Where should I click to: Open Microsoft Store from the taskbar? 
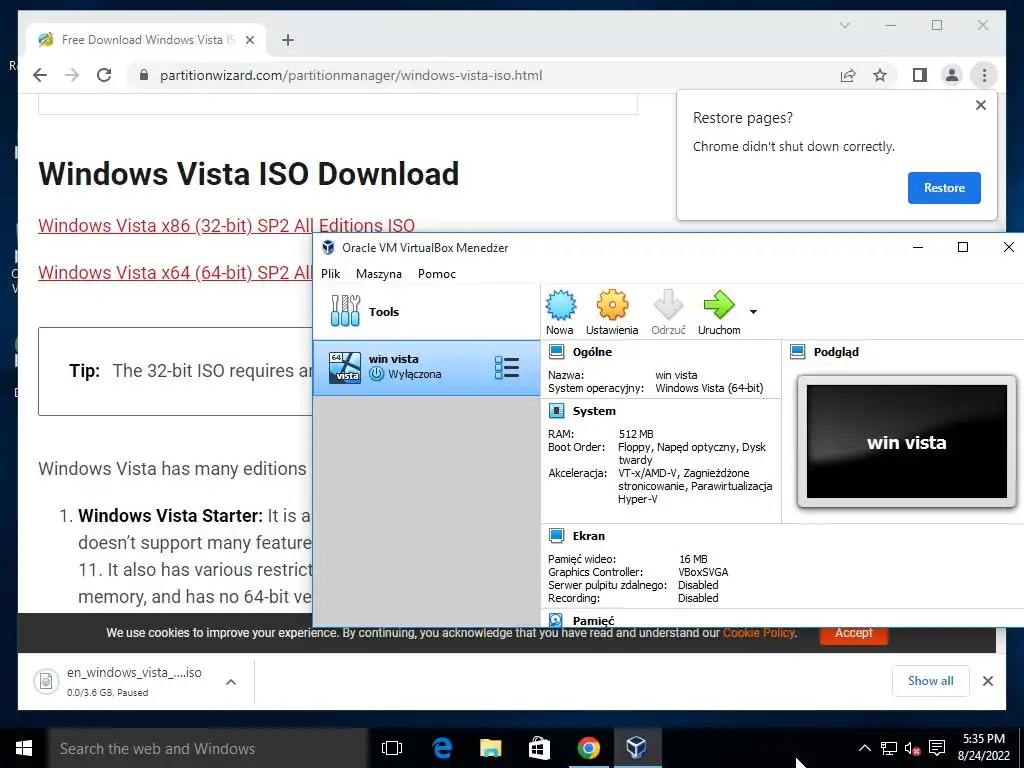[539, 748]
